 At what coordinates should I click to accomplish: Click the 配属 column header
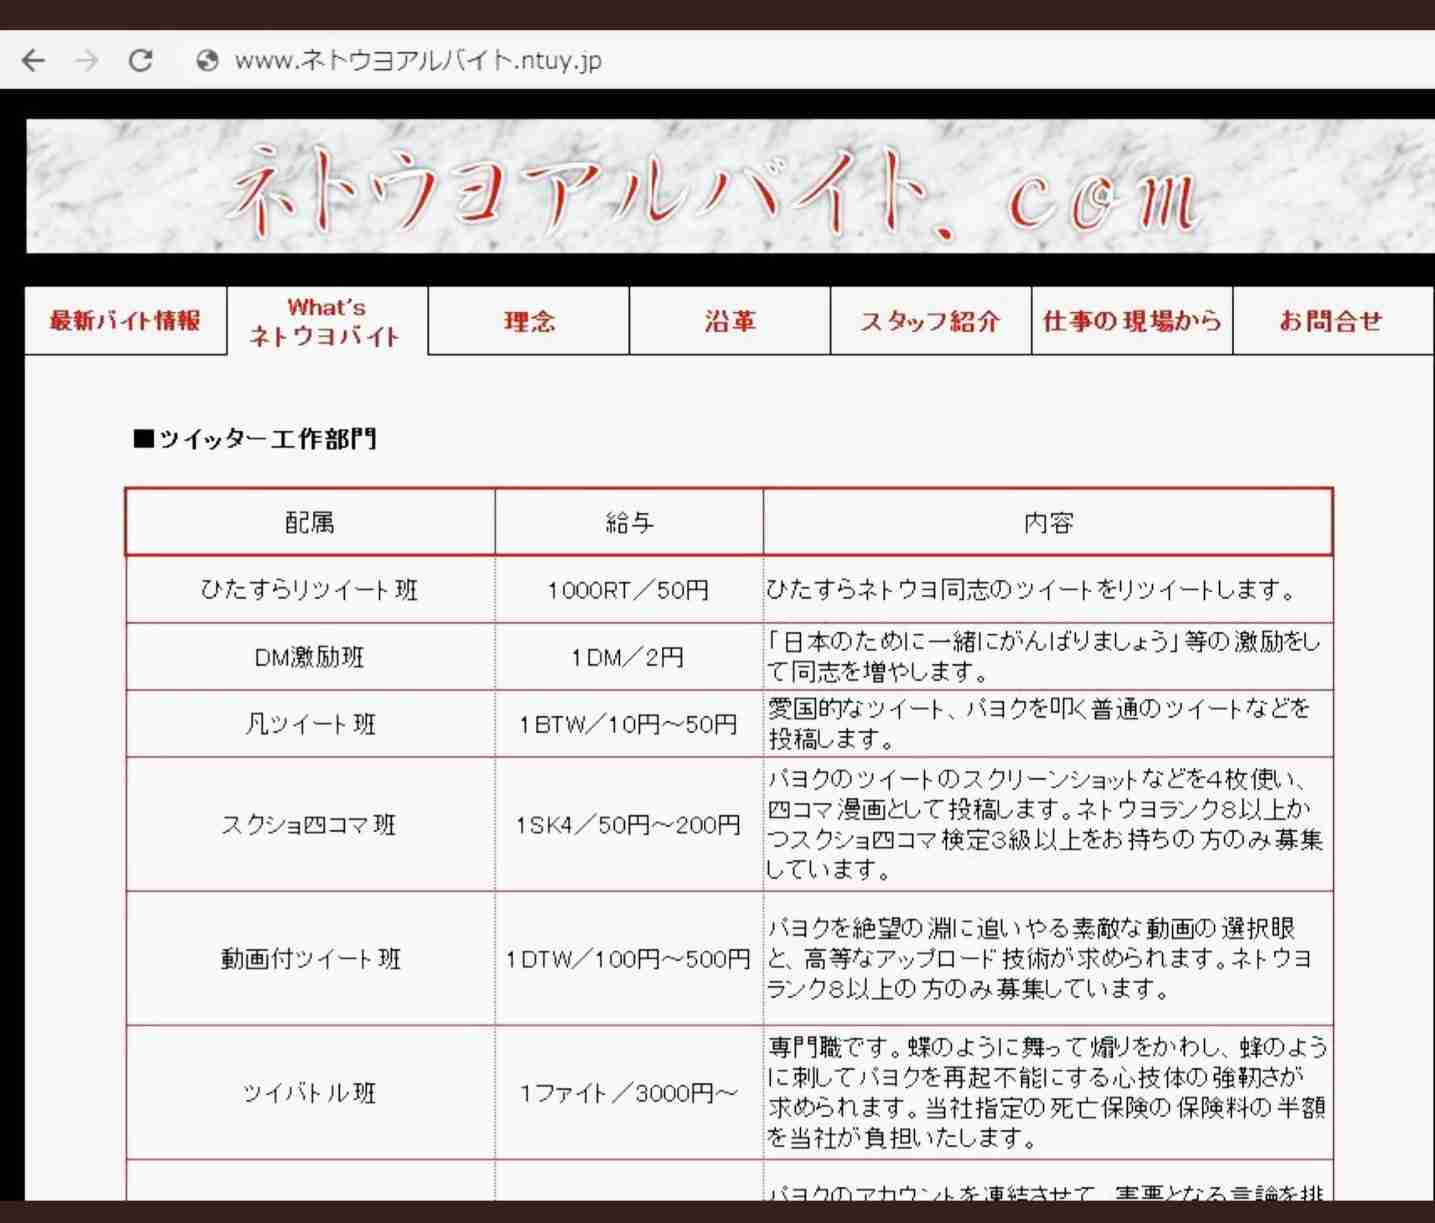coord(310,522)
